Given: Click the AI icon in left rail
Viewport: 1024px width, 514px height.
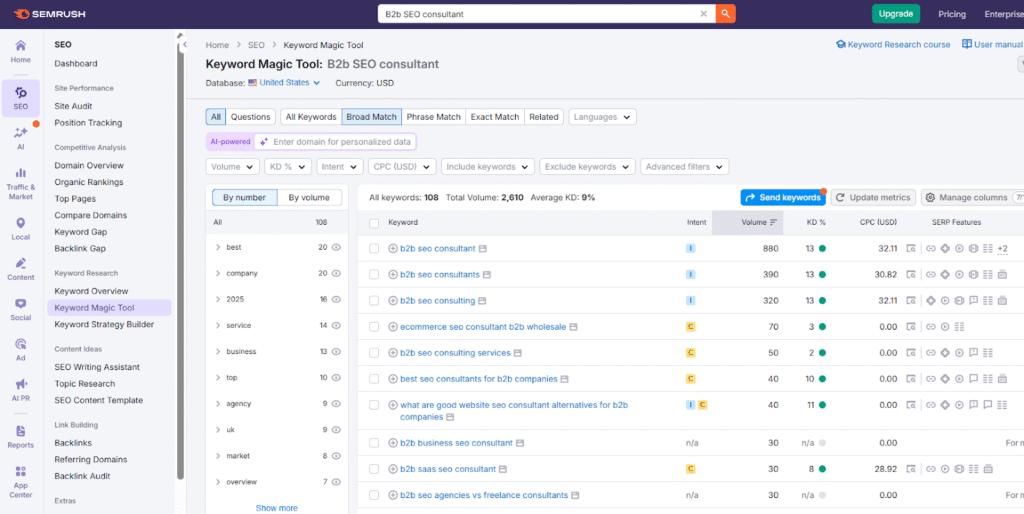Looking at the screenshot, I should pos(20,137).
